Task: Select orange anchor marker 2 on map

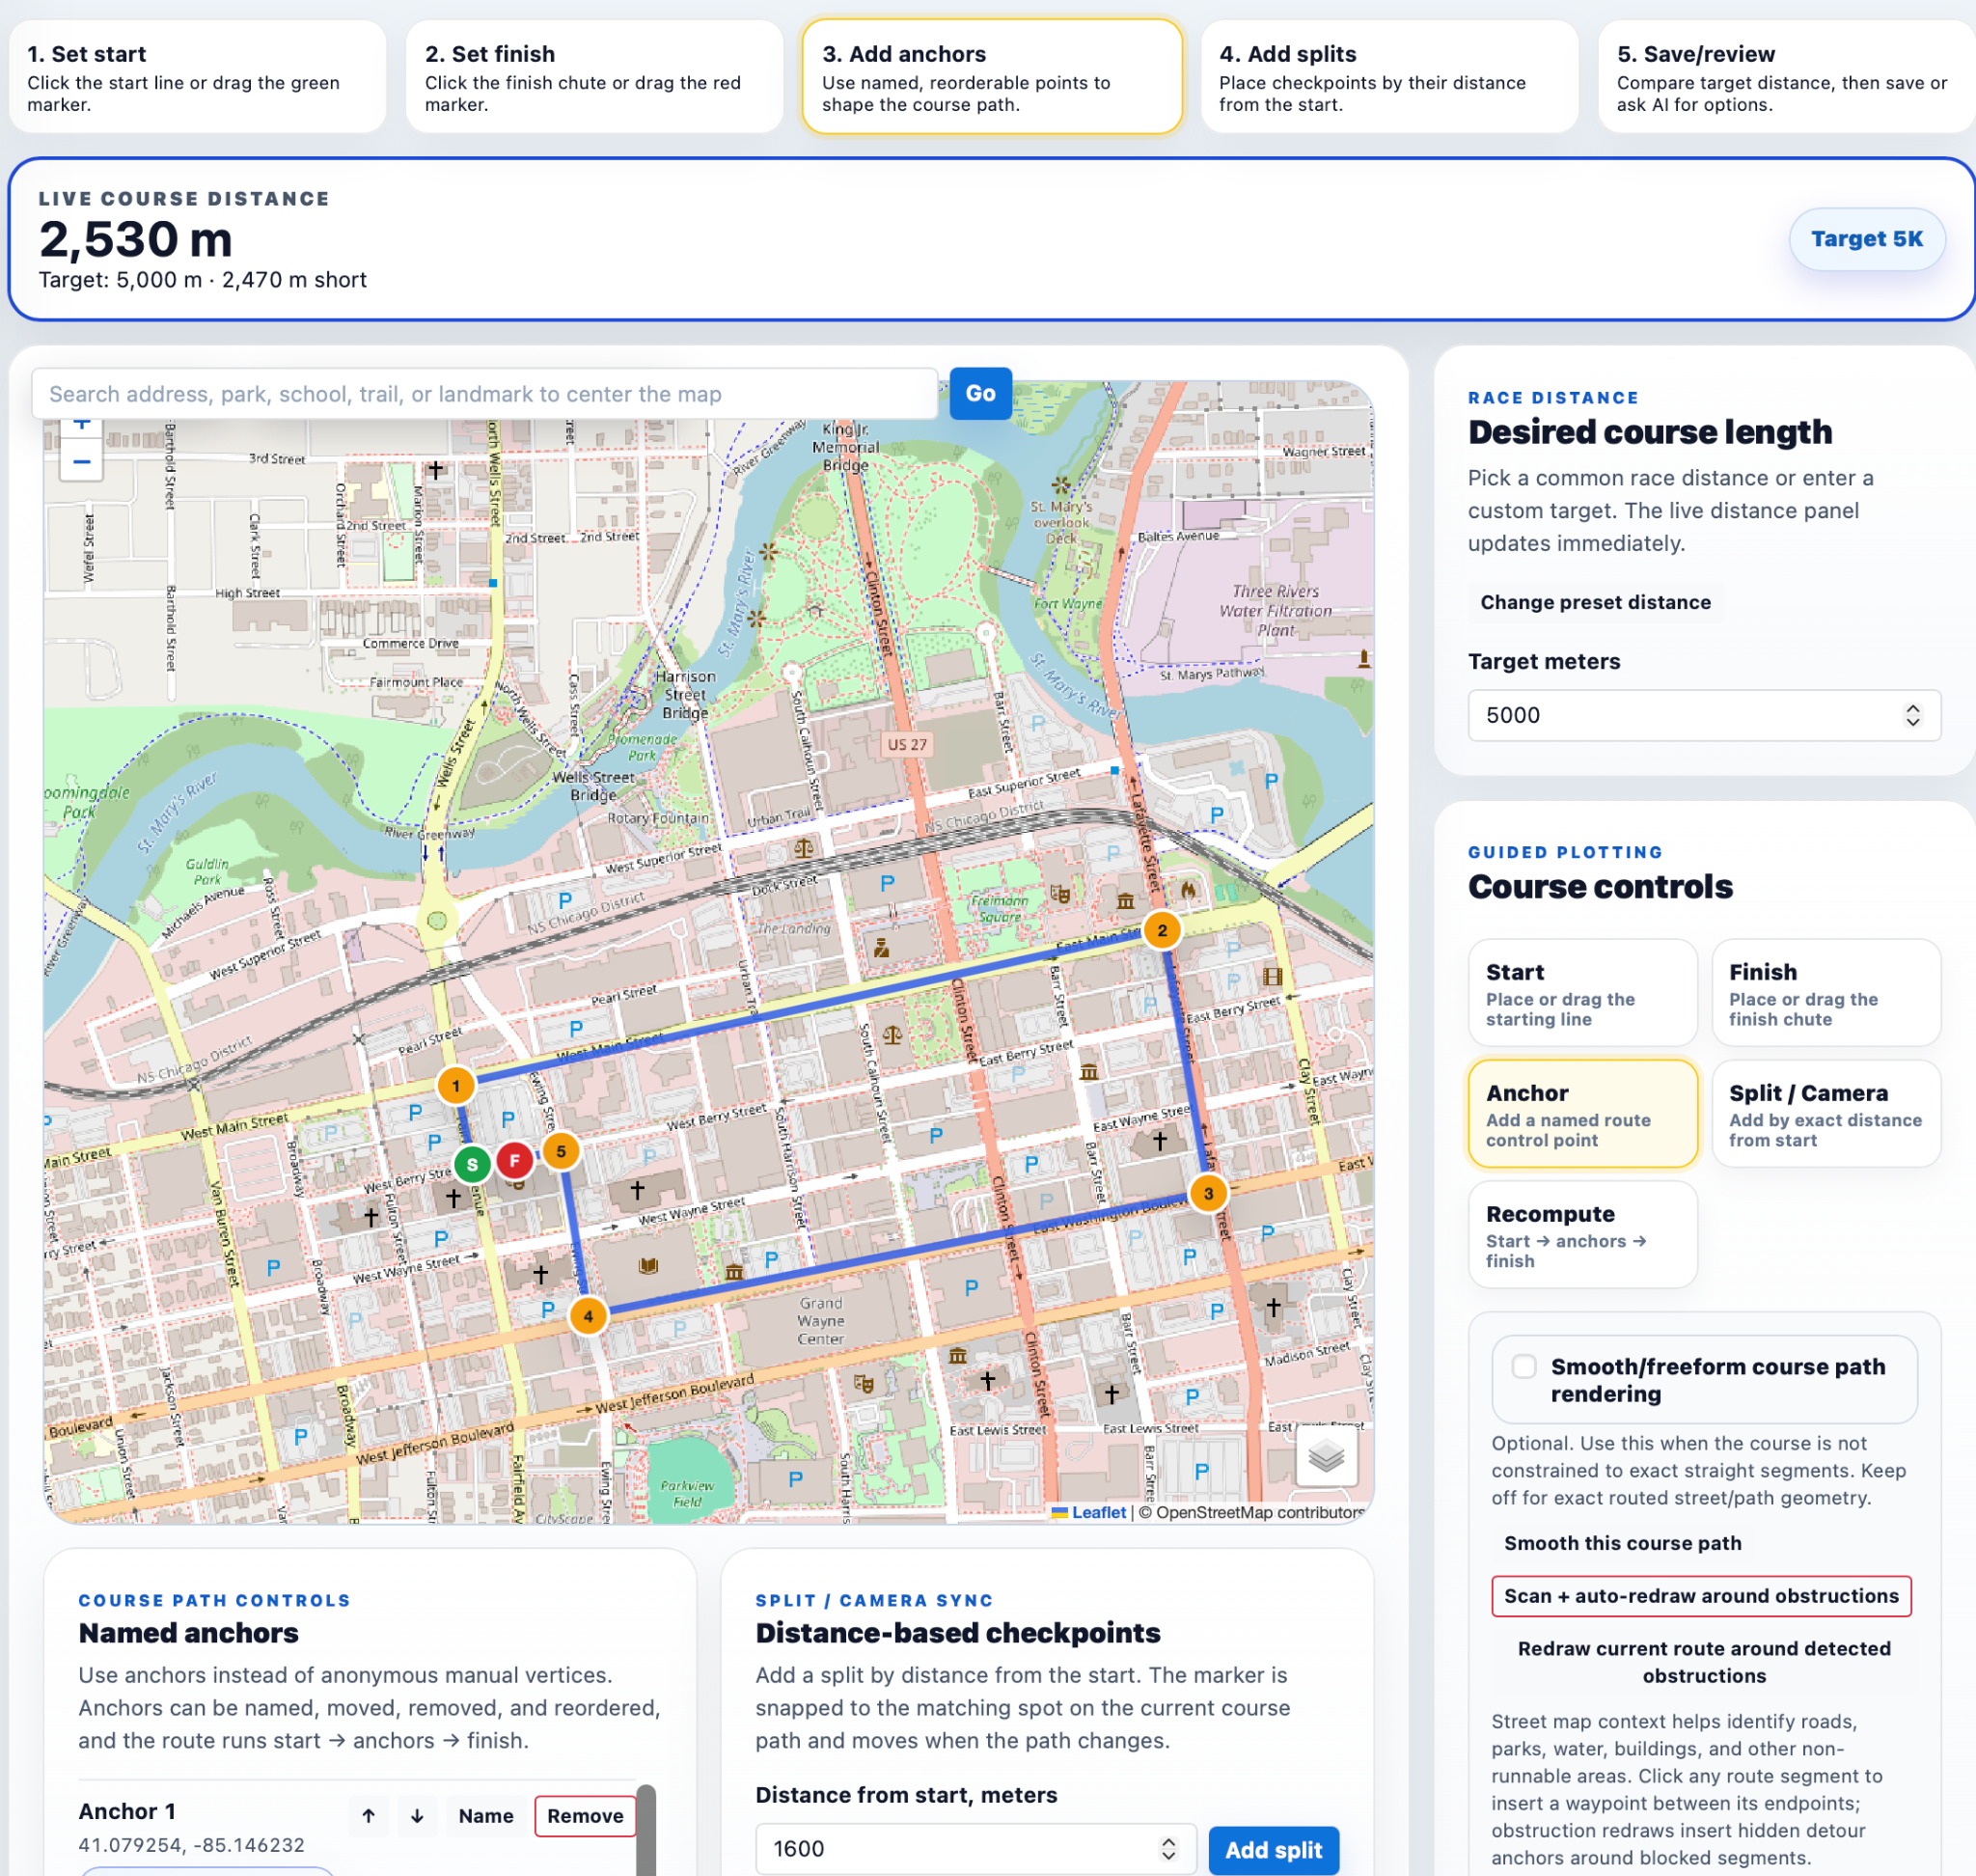Action: click(1162, 930)
